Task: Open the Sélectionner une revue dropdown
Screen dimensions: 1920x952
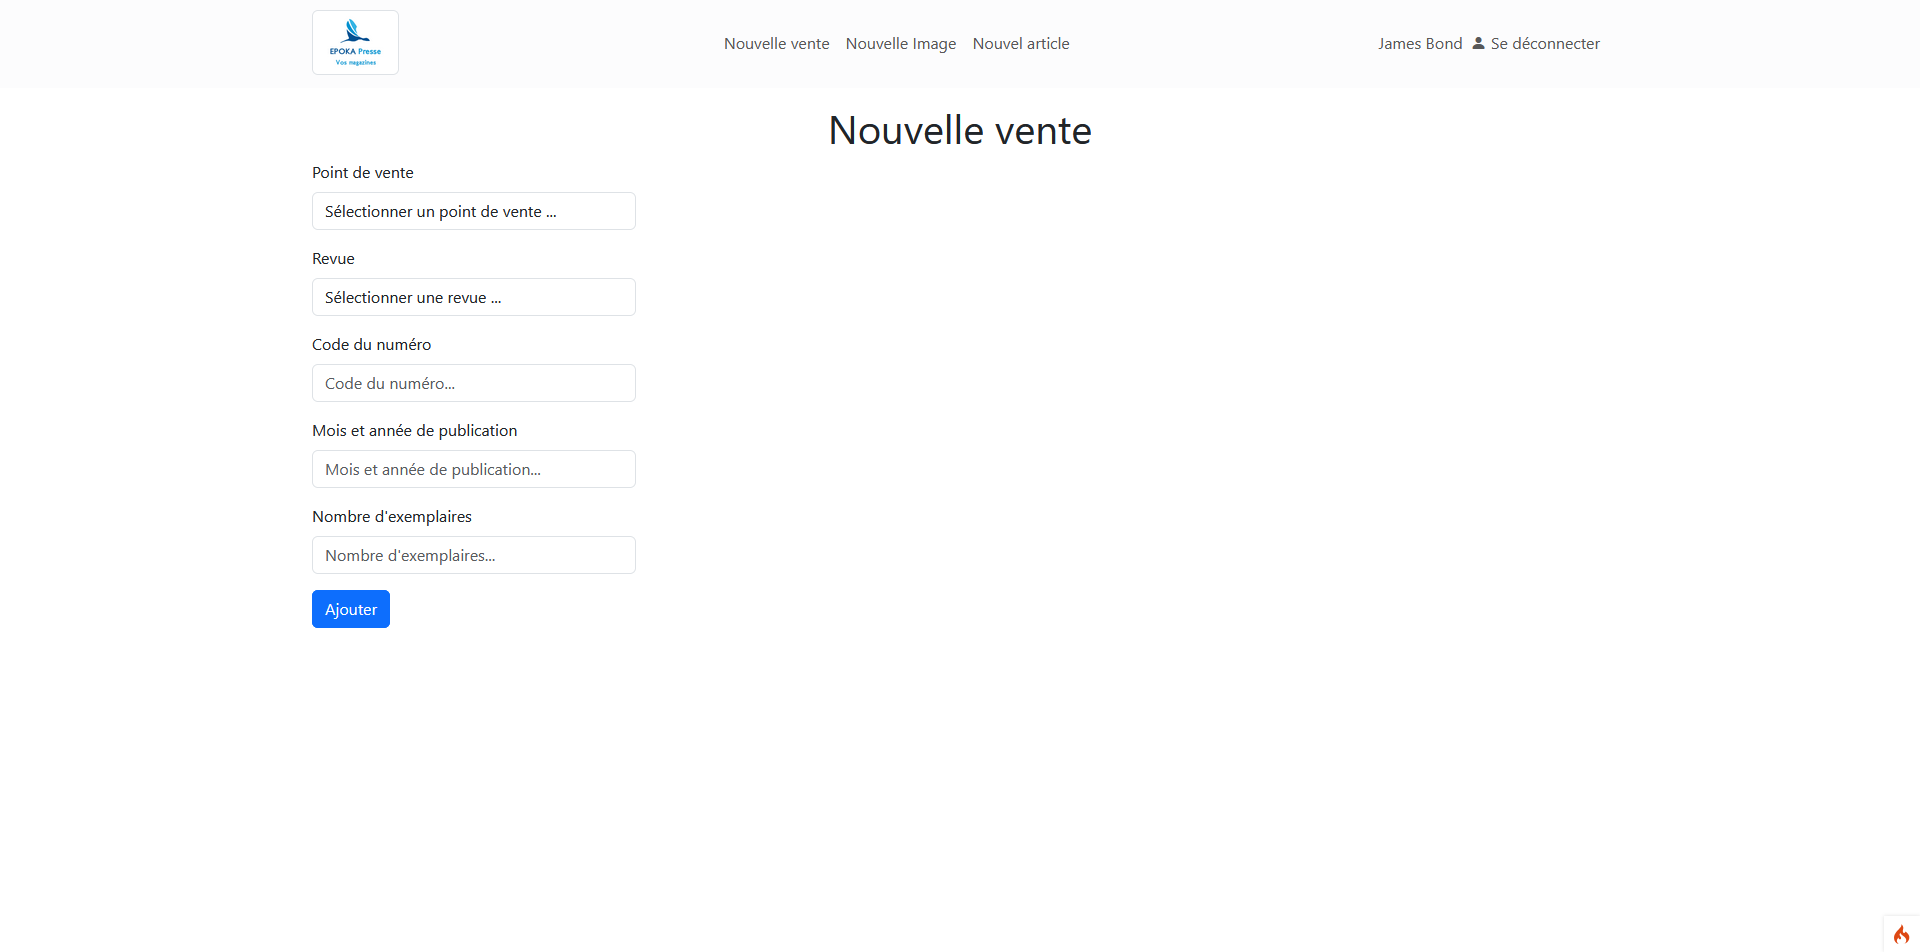Action: coord(474,297)
